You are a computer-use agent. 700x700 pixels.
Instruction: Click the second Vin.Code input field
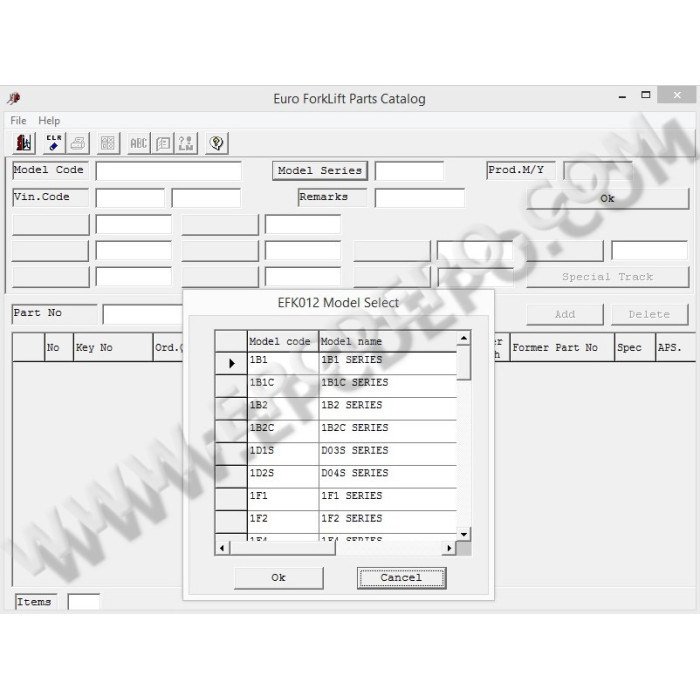point(206,198)
